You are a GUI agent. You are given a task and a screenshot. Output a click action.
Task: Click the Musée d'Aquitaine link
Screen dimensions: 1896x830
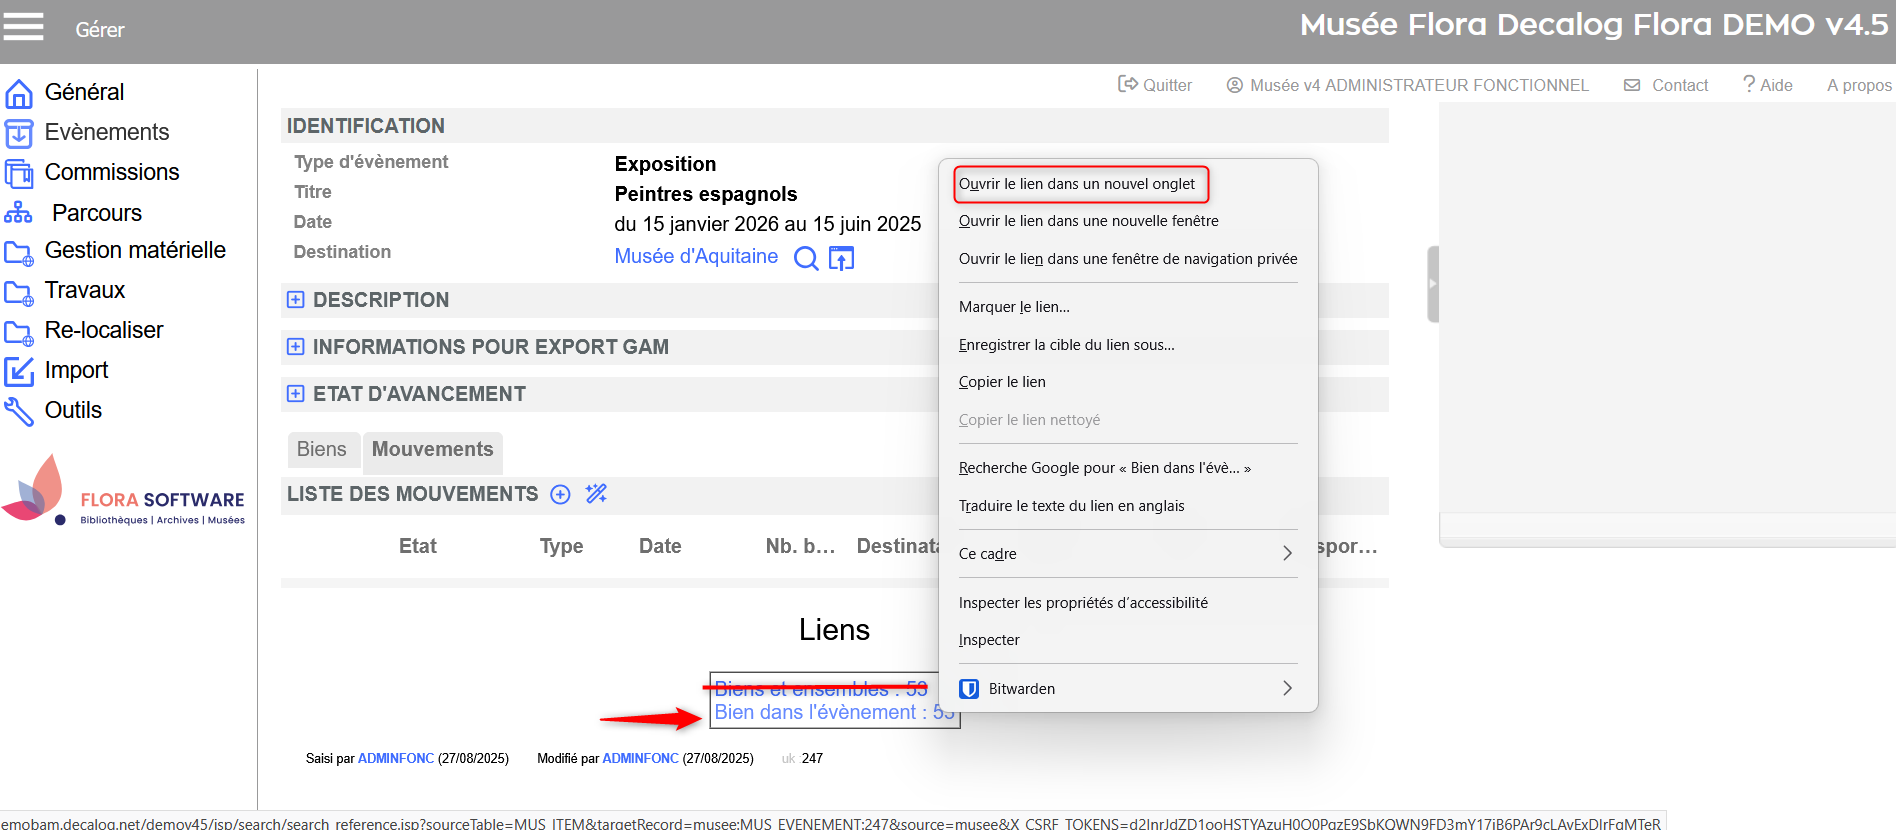696,257
